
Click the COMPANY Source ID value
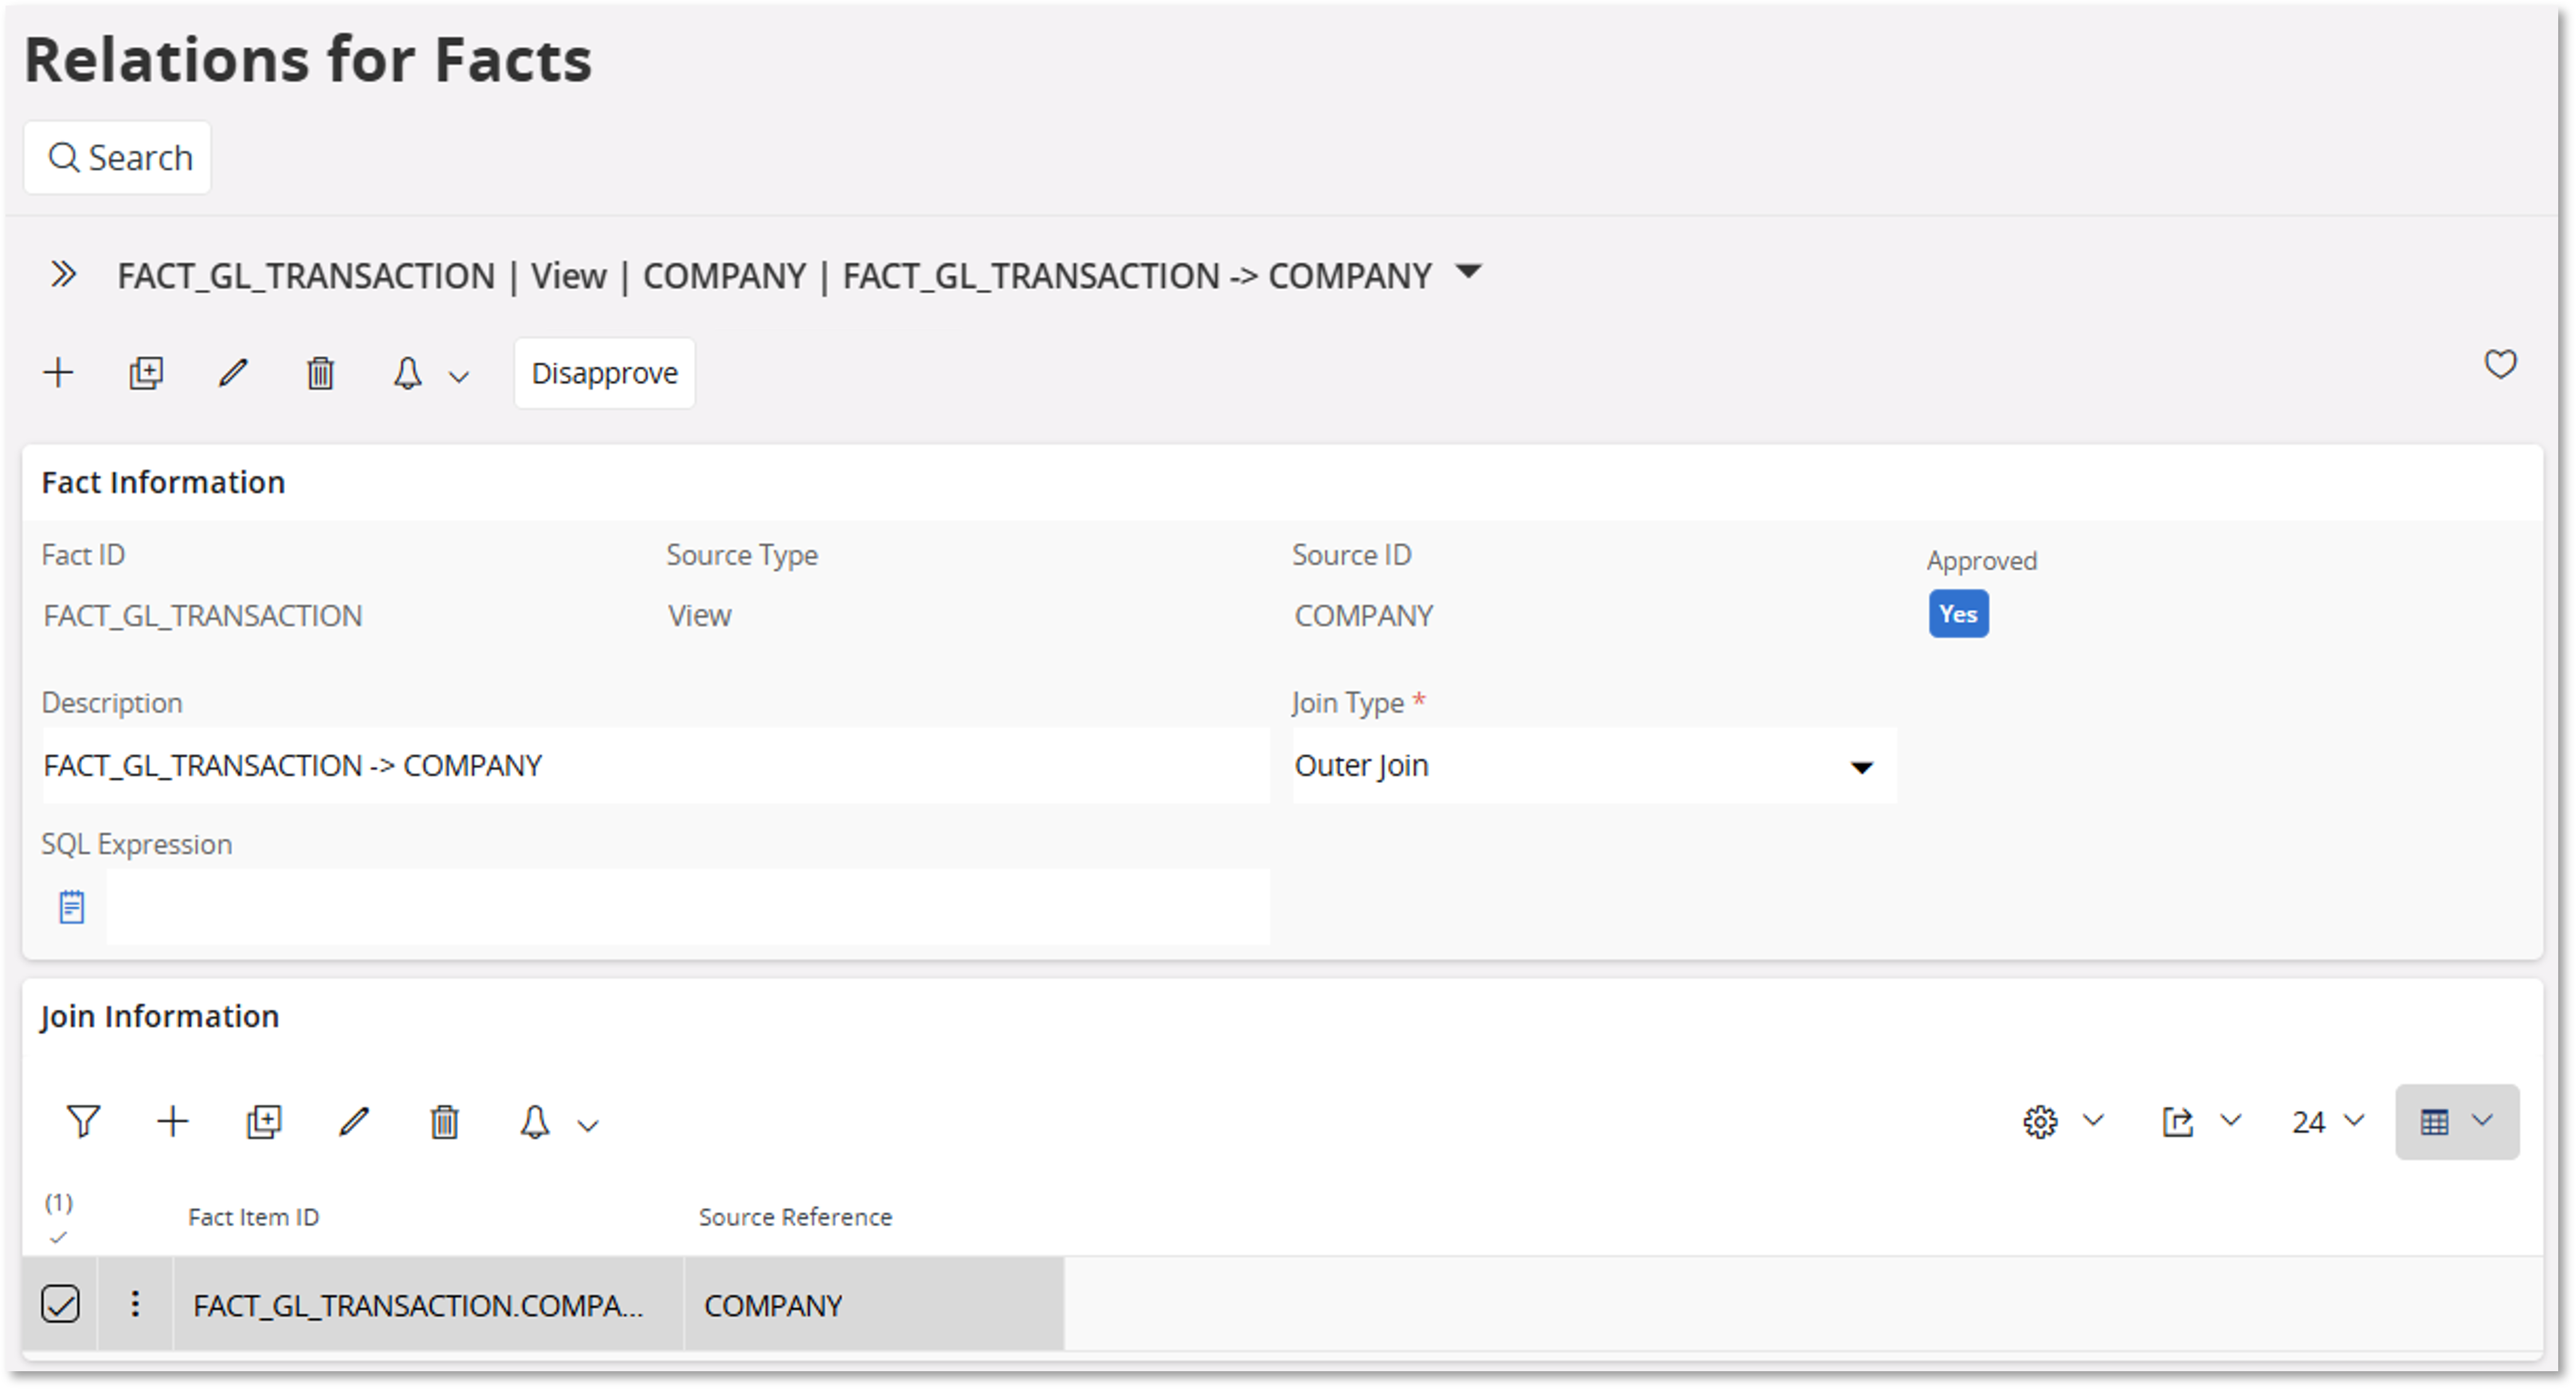click(x=1364, y=616)
